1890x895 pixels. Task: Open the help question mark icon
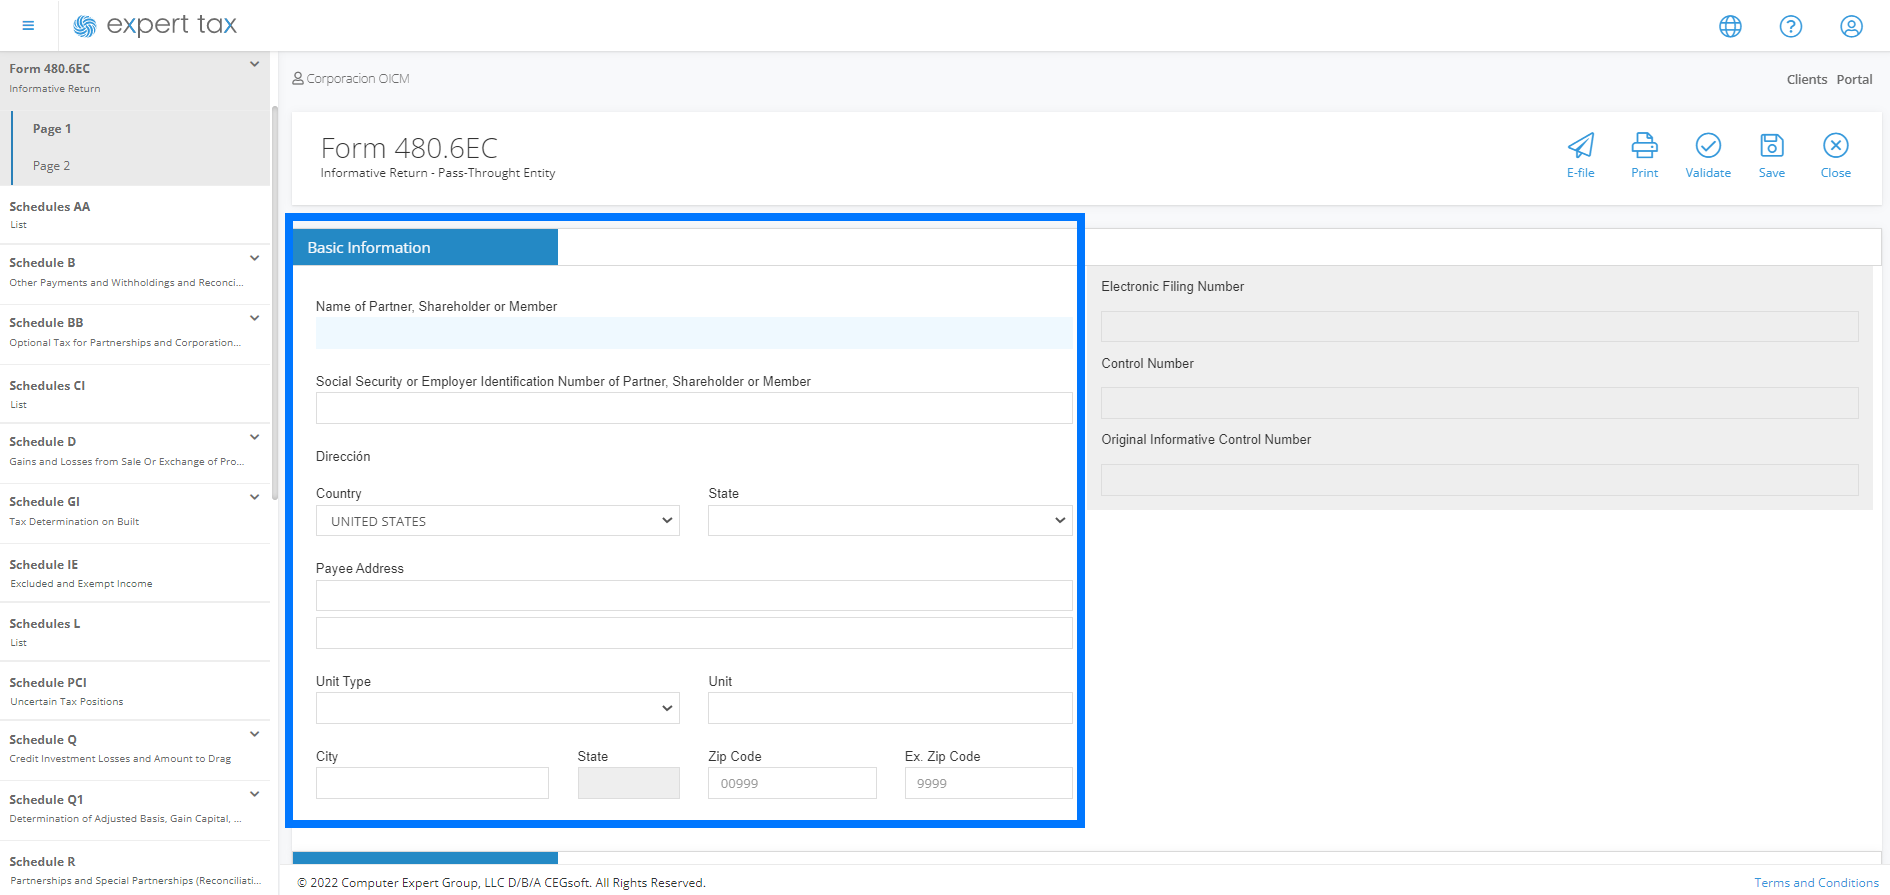[1791, 27]
